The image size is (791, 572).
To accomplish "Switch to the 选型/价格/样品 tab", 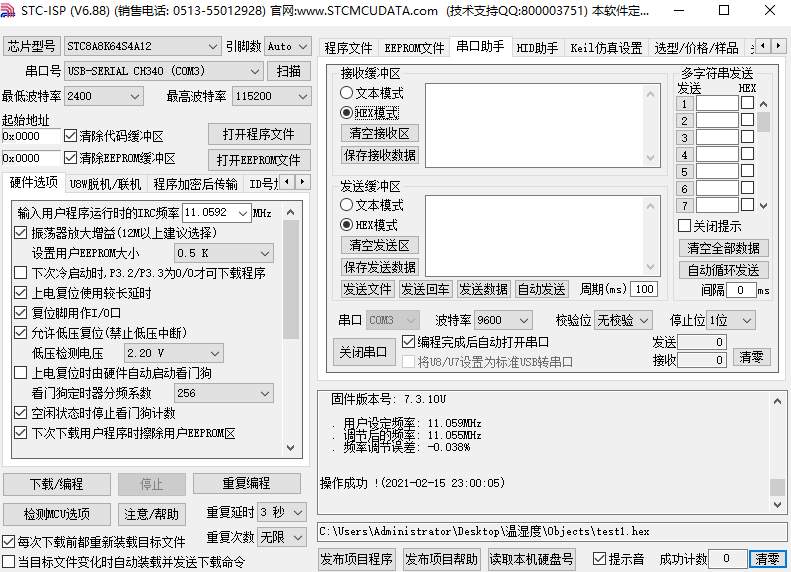I will pyautogui.click(x=696, y=48).
